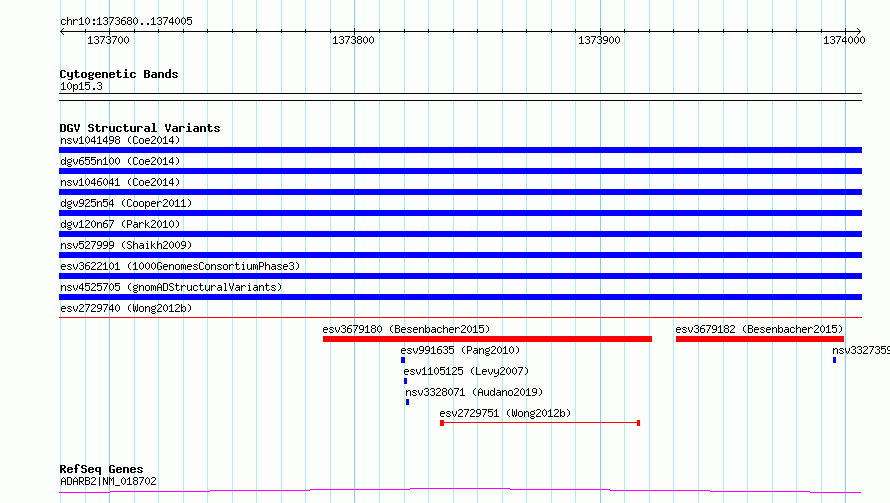Click the 1373900 ruler position
Viewport: 890px width, 503px height.
(x=599, y=40)
